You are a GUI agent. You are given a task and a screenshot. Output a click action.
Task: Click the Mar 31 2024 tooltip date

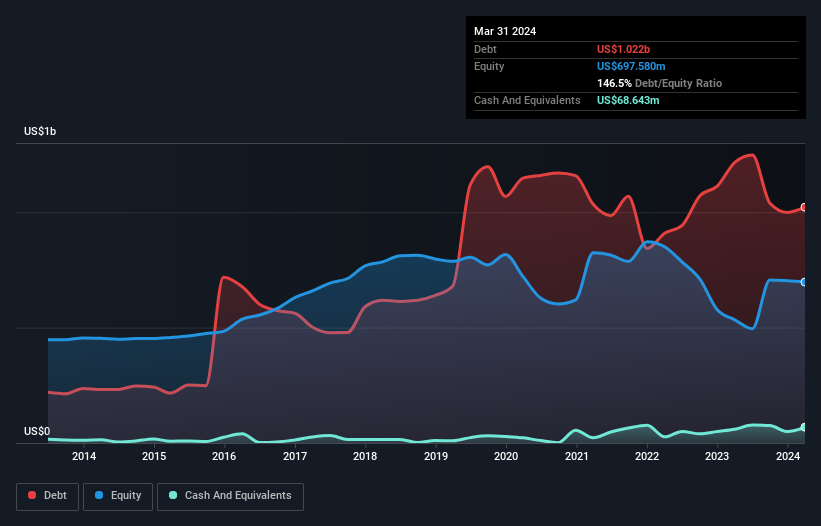[x=505, y=31]
